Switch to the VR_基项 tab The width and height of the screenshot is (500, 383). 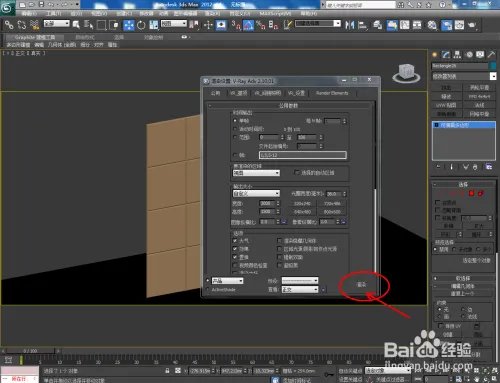(x=239, y=93)
